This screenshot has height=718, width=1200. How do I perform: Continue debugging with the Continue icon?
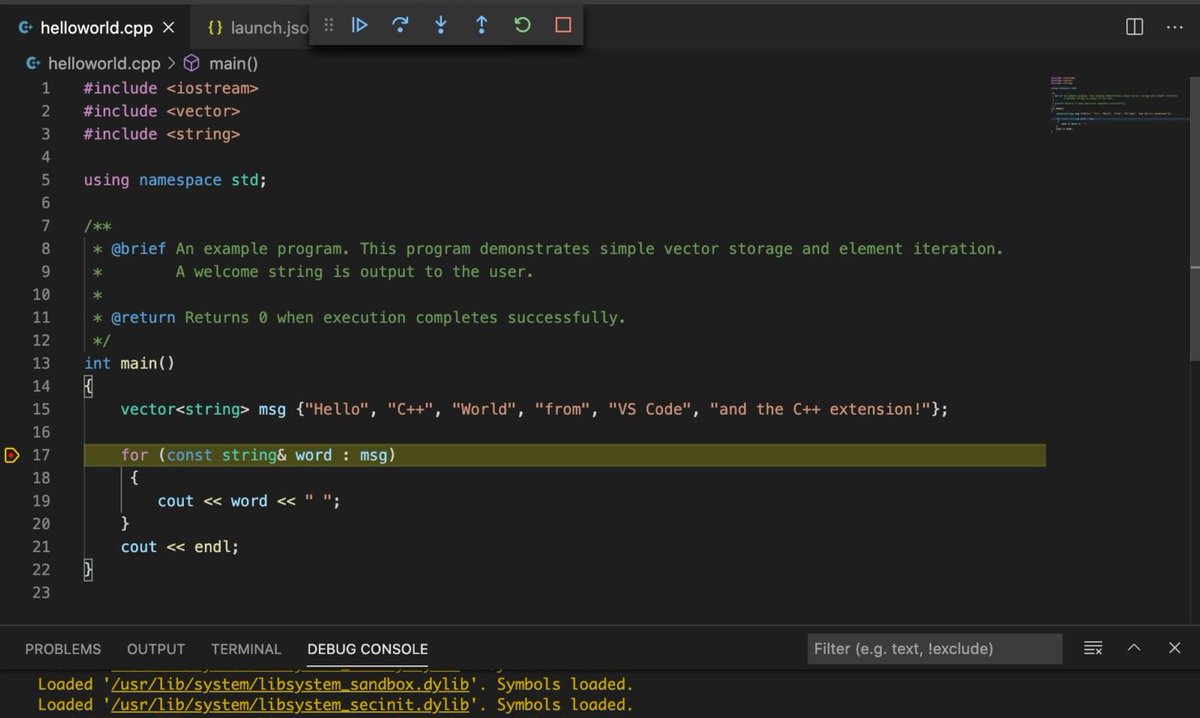point(360,26)
